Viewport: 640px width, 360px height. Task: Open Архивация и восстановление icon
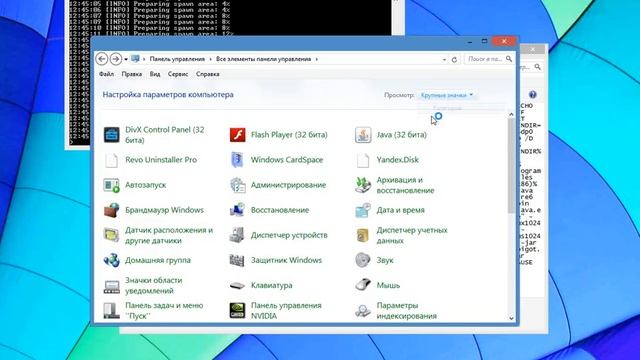click(363, 185)
